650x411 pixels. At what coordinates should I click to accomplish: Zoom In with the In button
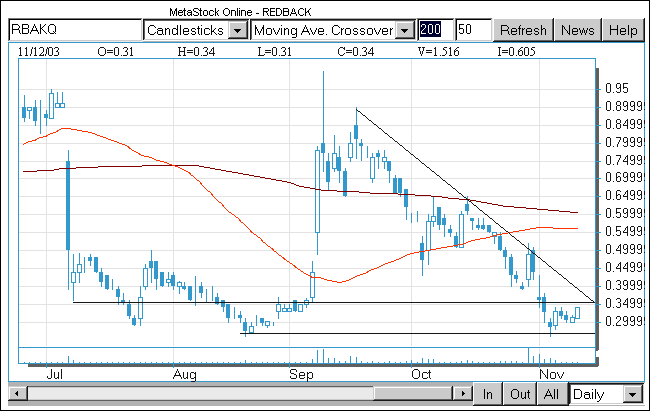point(488,394)
